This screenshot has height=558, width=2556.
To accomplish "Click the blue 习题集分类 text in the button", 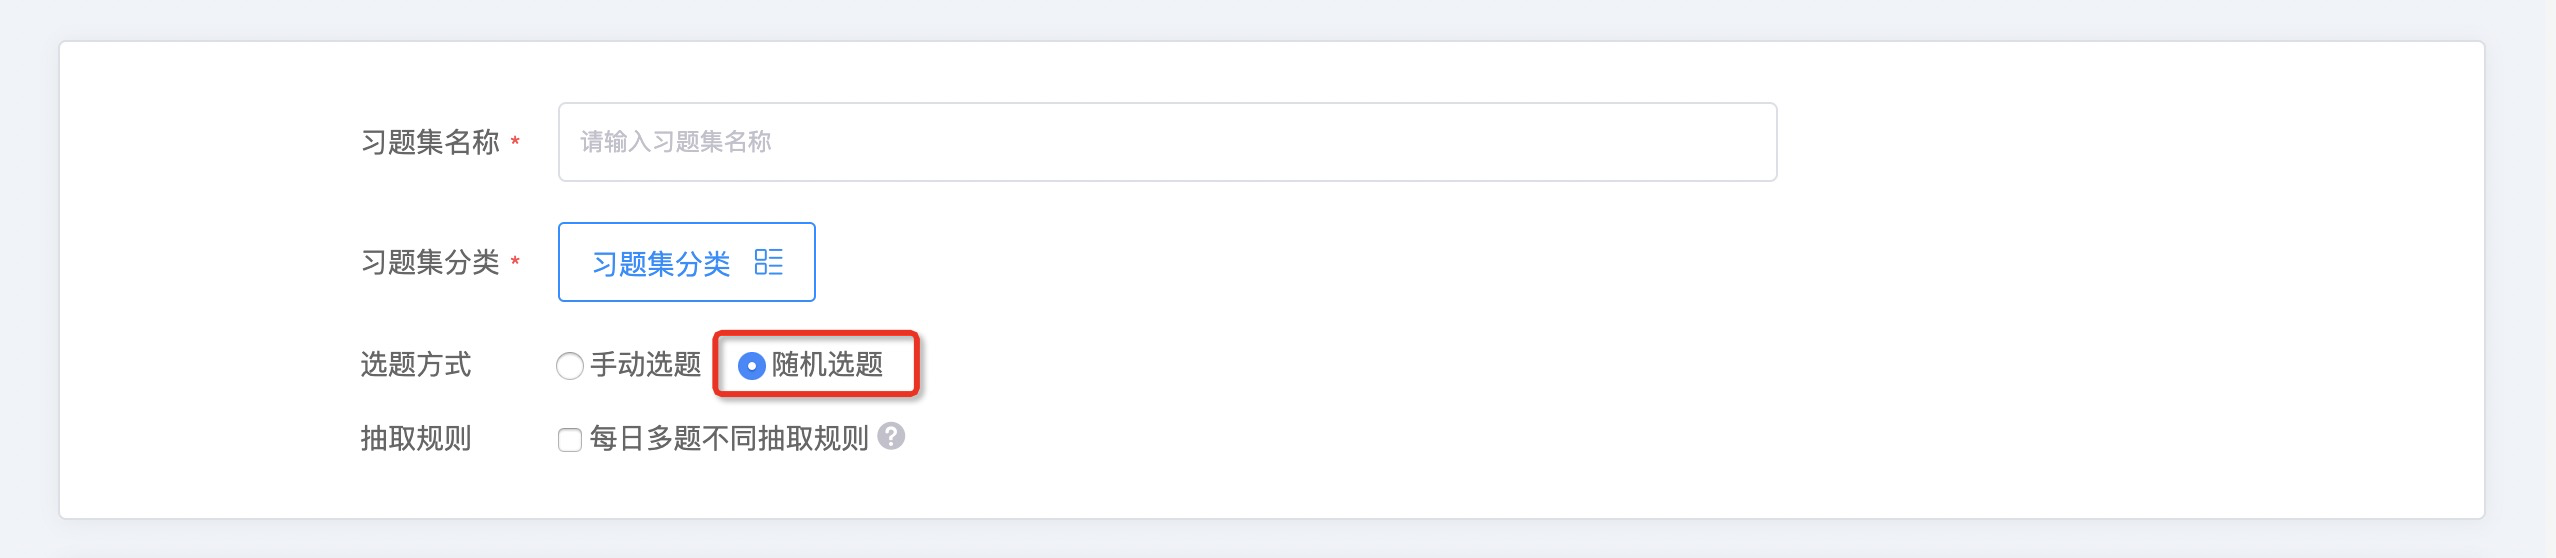I will (x=661, y=264).
